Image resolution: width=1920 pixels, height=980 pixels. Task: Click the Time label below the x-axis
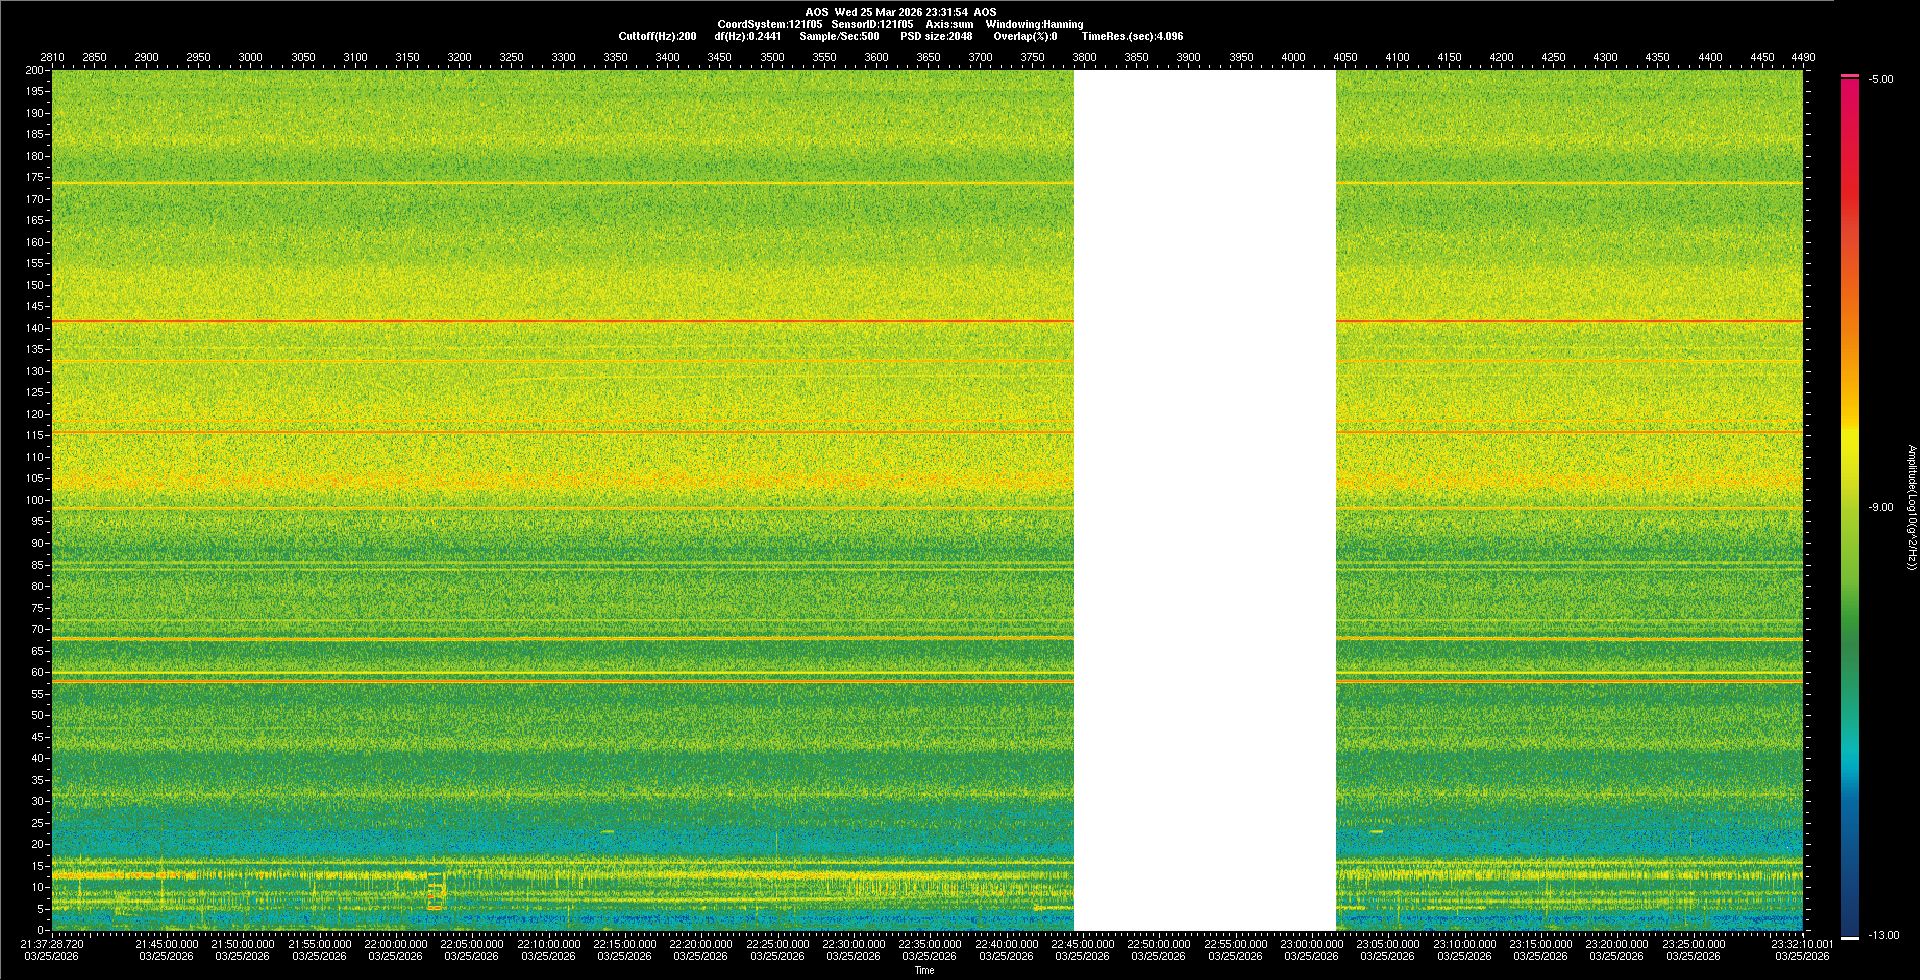[924, 970]
